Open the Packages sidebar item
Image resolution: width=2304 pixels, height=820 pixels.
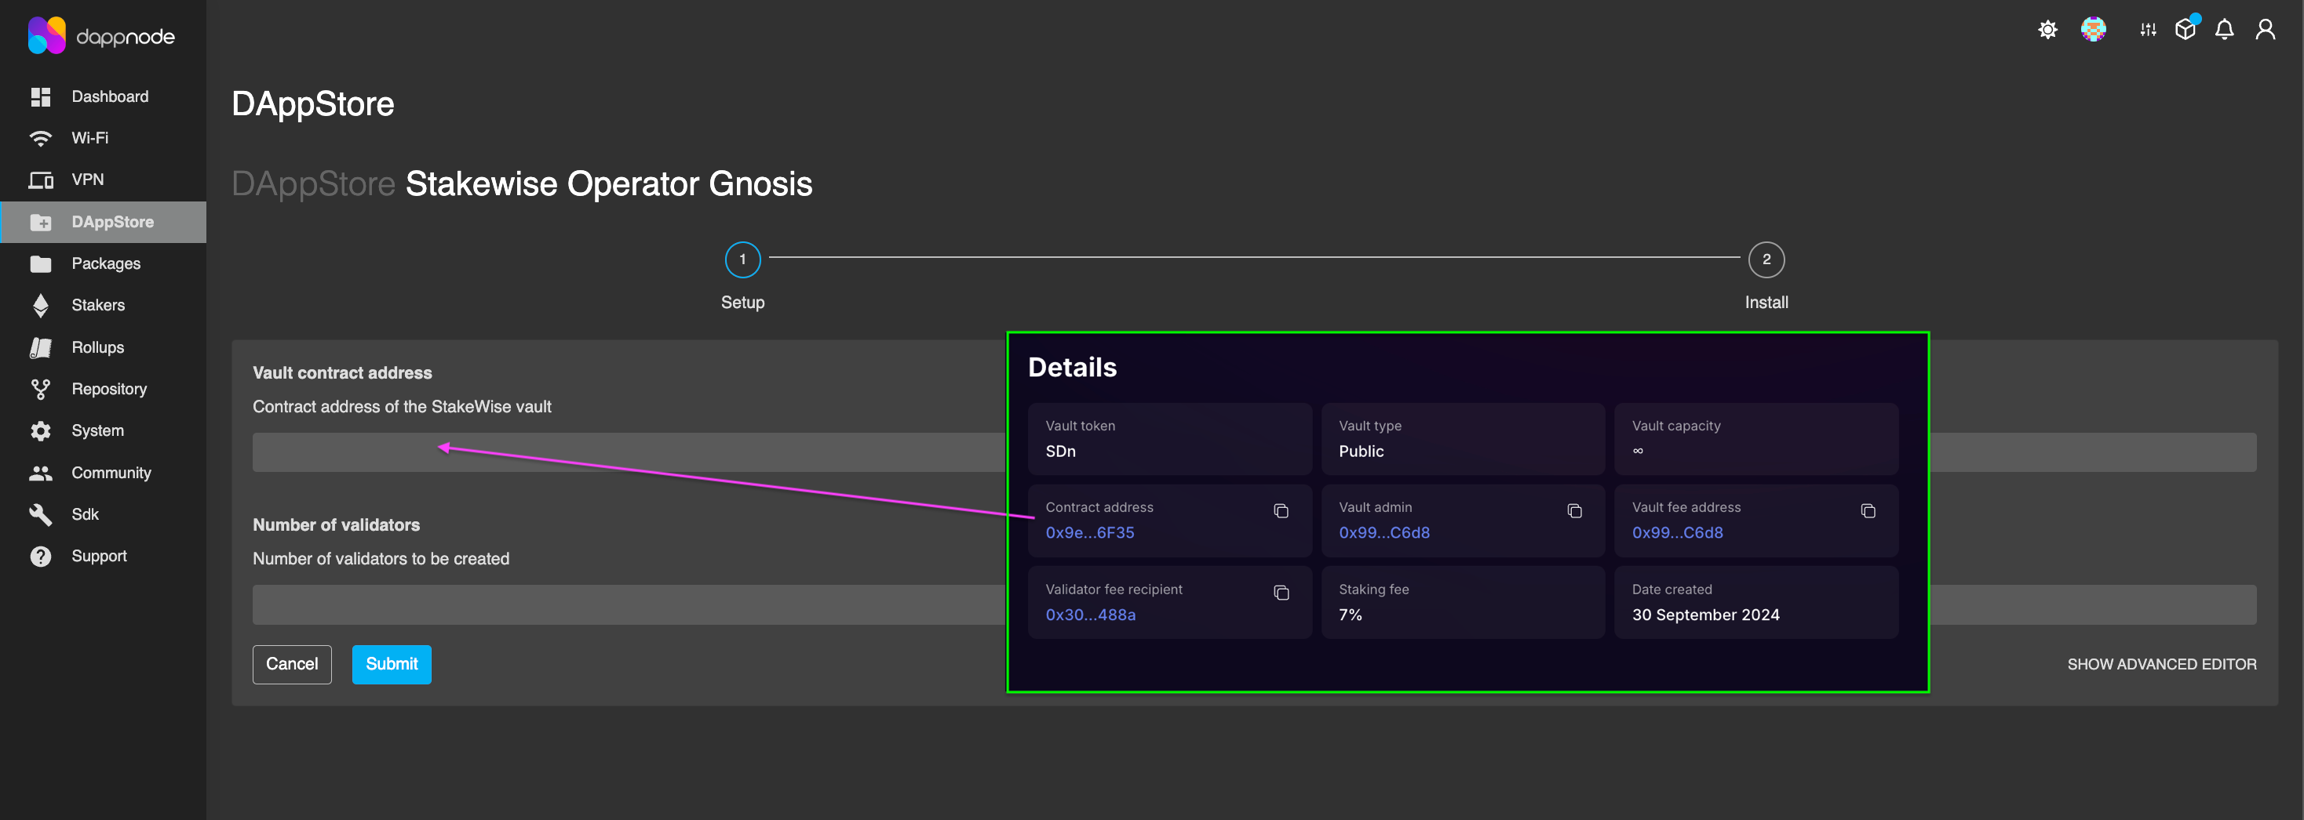click(x=105, y=264)
